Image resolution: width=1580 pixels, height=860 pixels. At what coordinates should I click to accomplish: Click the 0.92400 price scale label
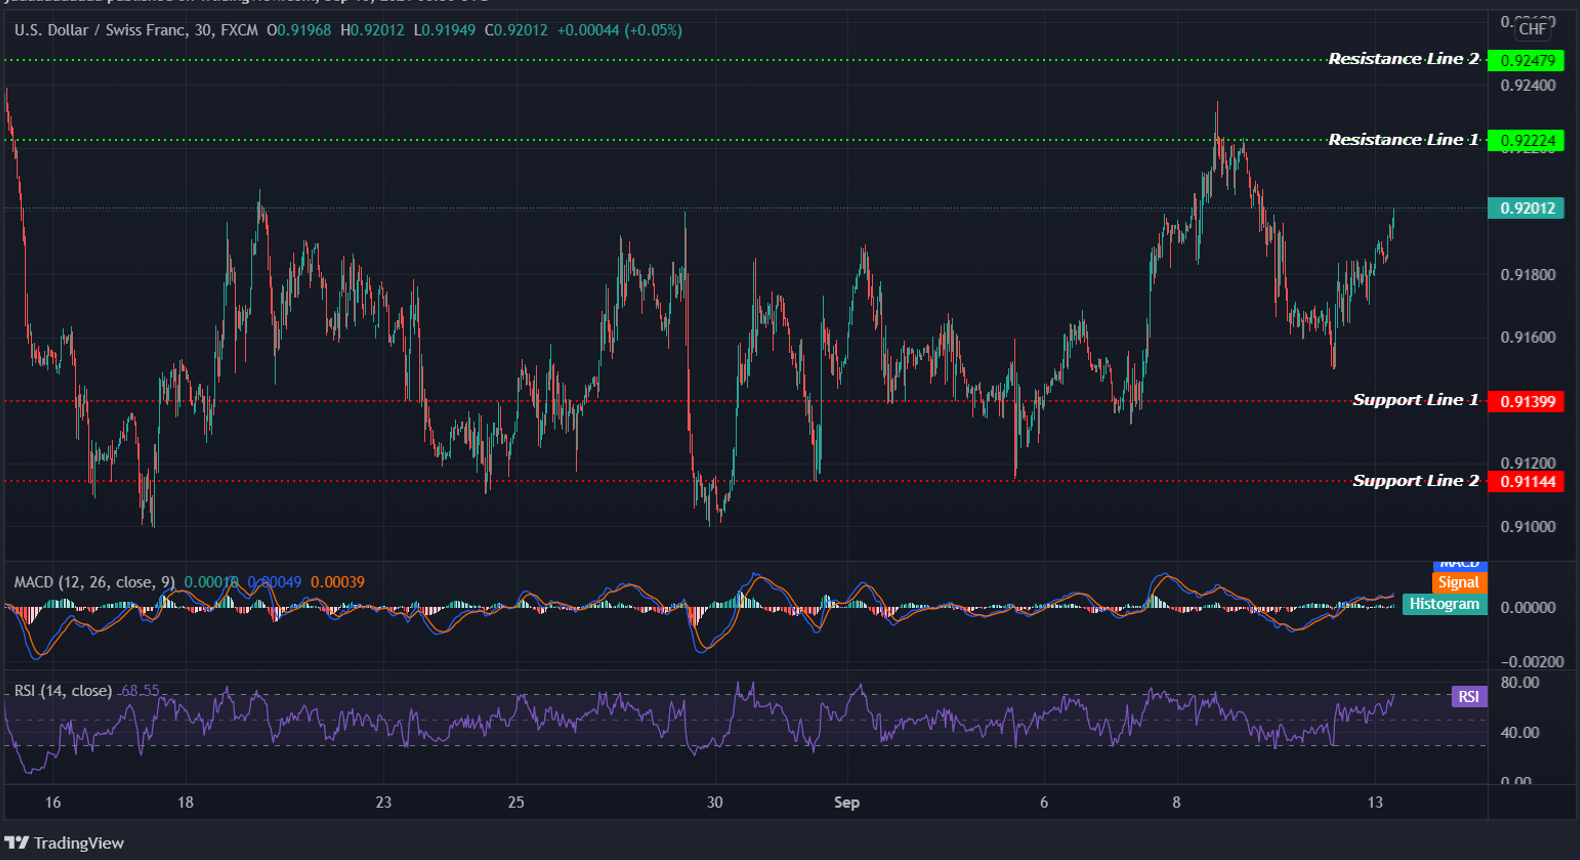(x=1528, y=86)
